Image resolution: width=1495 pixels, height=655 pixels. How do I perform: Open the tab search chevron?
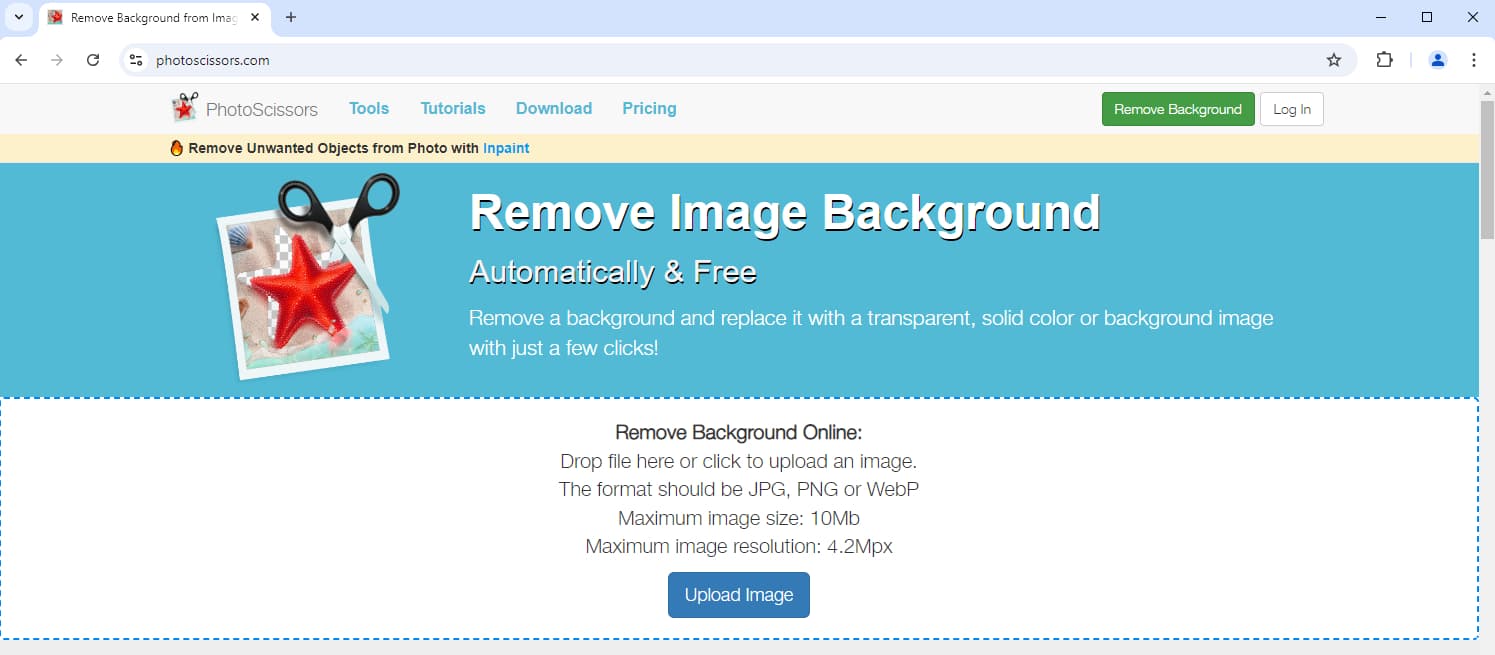pyautogui.click(x=18, y=17)
